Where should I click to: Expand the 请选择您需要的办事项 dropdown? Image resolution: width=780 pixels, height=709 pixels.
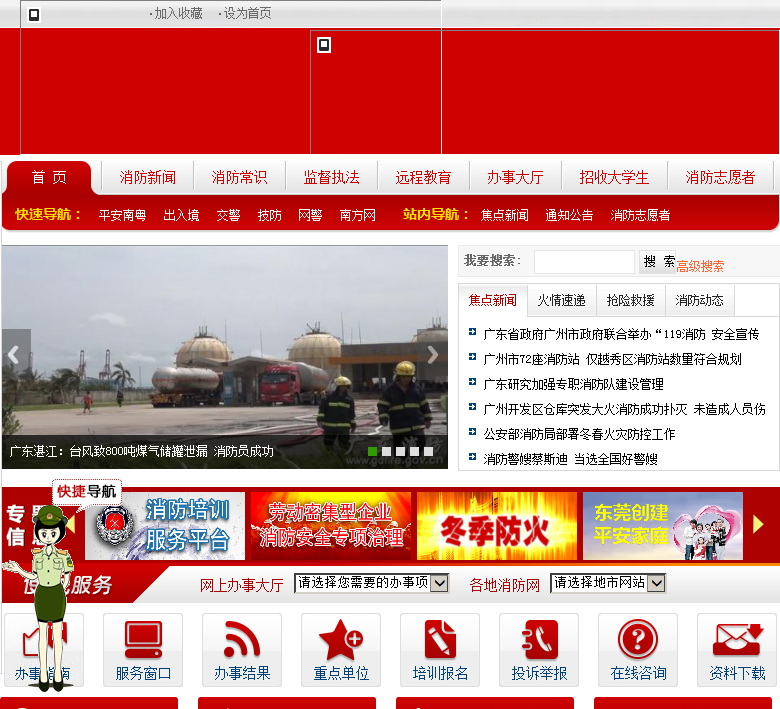(x=372, y=583)
